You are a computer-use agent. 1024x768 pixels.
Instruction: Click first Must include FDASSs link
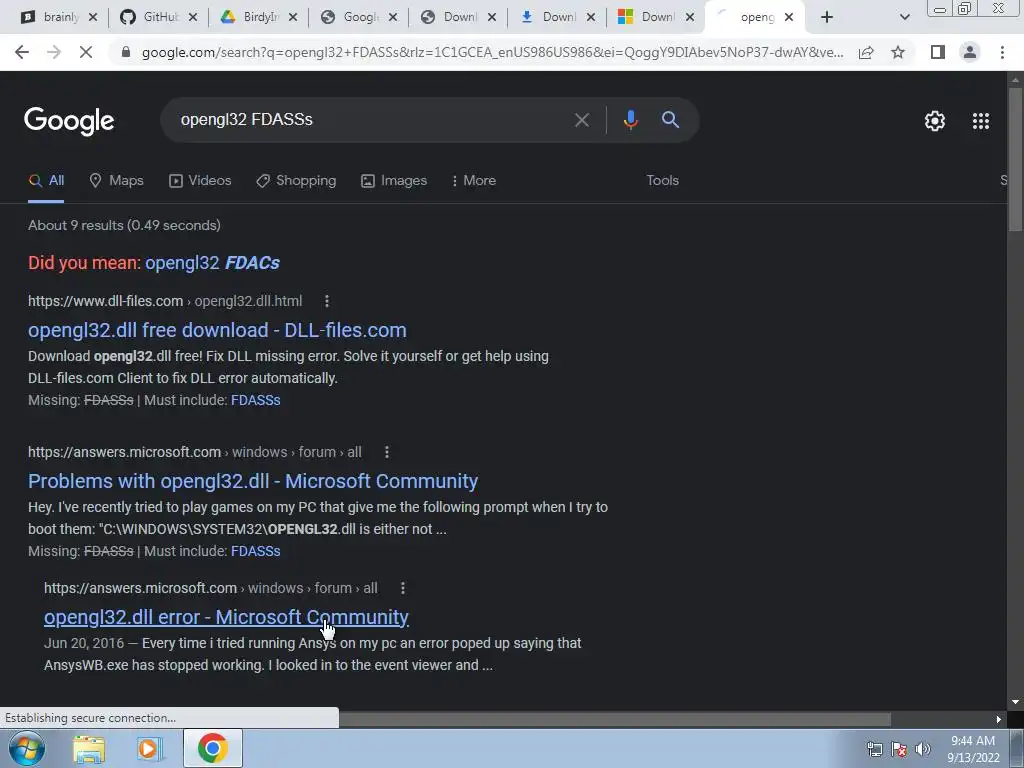255,400
